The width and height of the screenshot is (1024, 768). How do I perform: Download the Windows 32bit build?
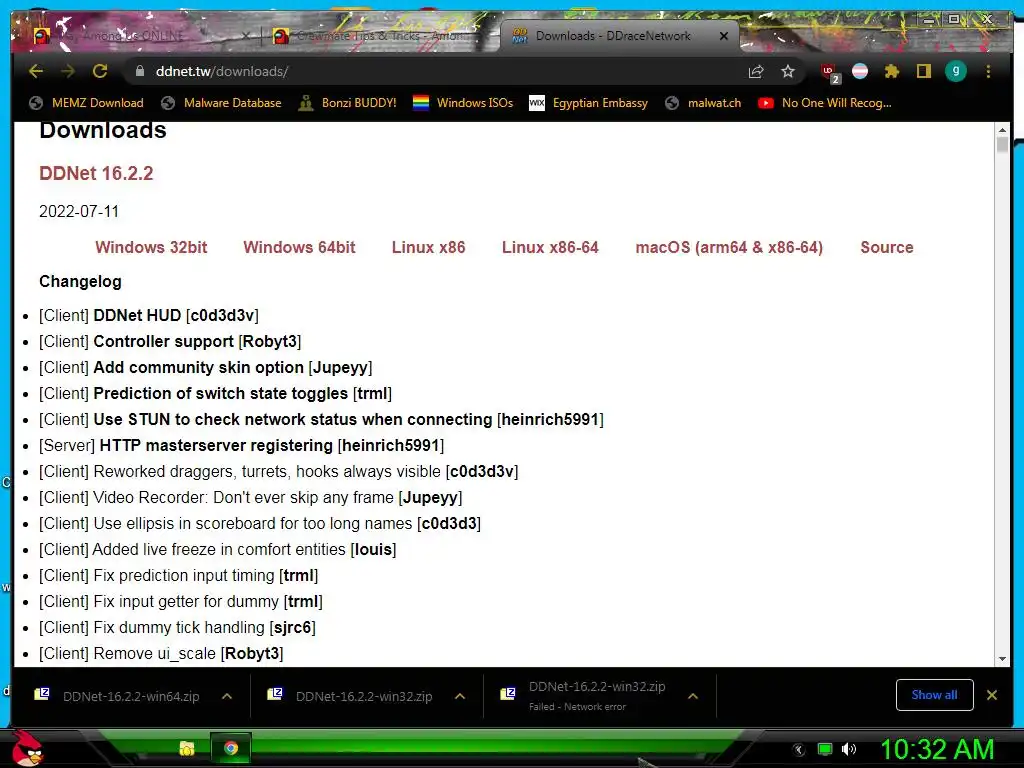point(151,248)
